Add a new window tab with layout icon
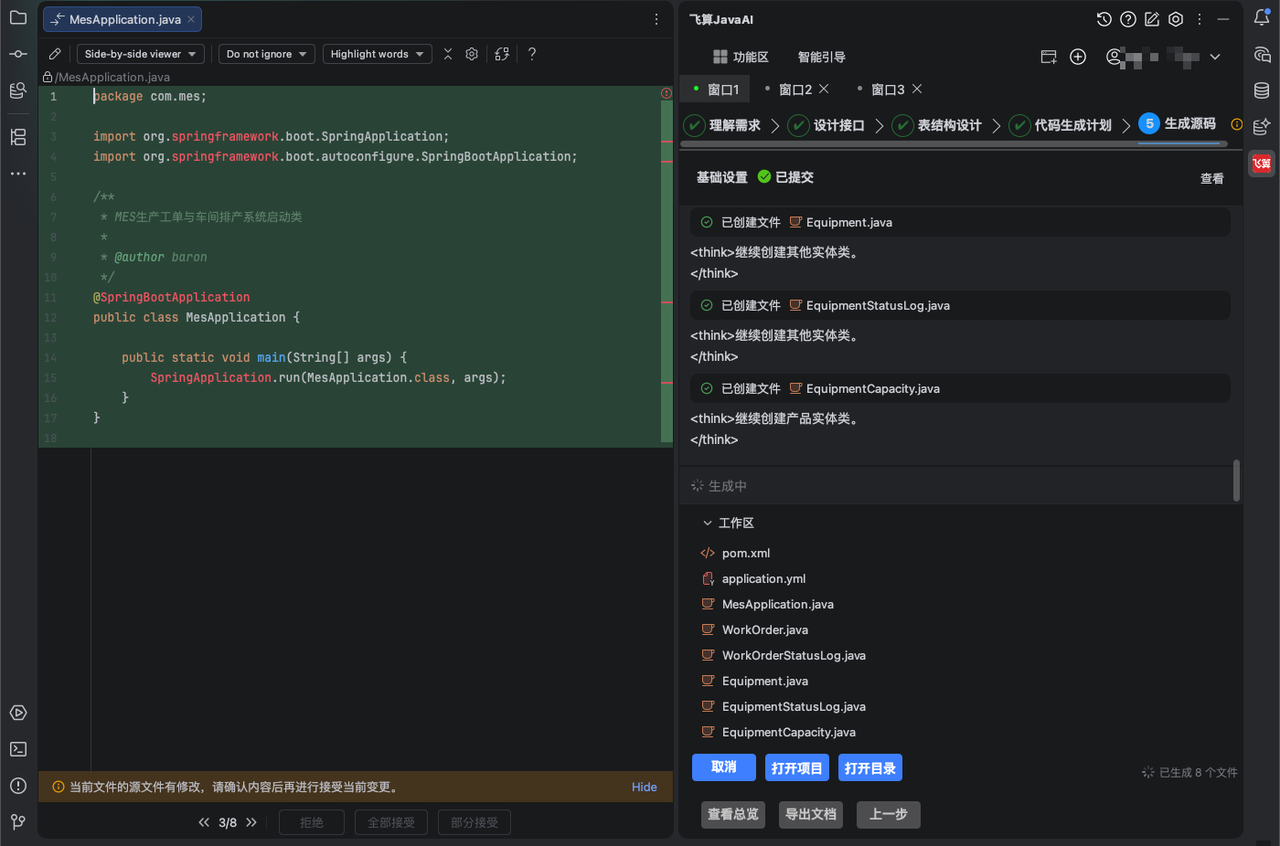The height and width of the screenshot is (846, 1280). point(1049,57)
